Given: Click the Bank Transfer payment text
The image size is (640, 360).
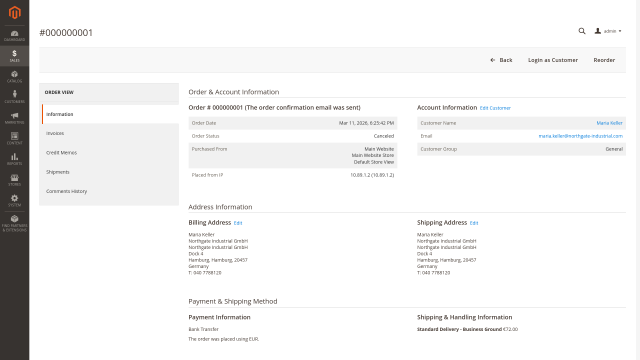Looking at the screenshot, I should [x=203, y=329].
